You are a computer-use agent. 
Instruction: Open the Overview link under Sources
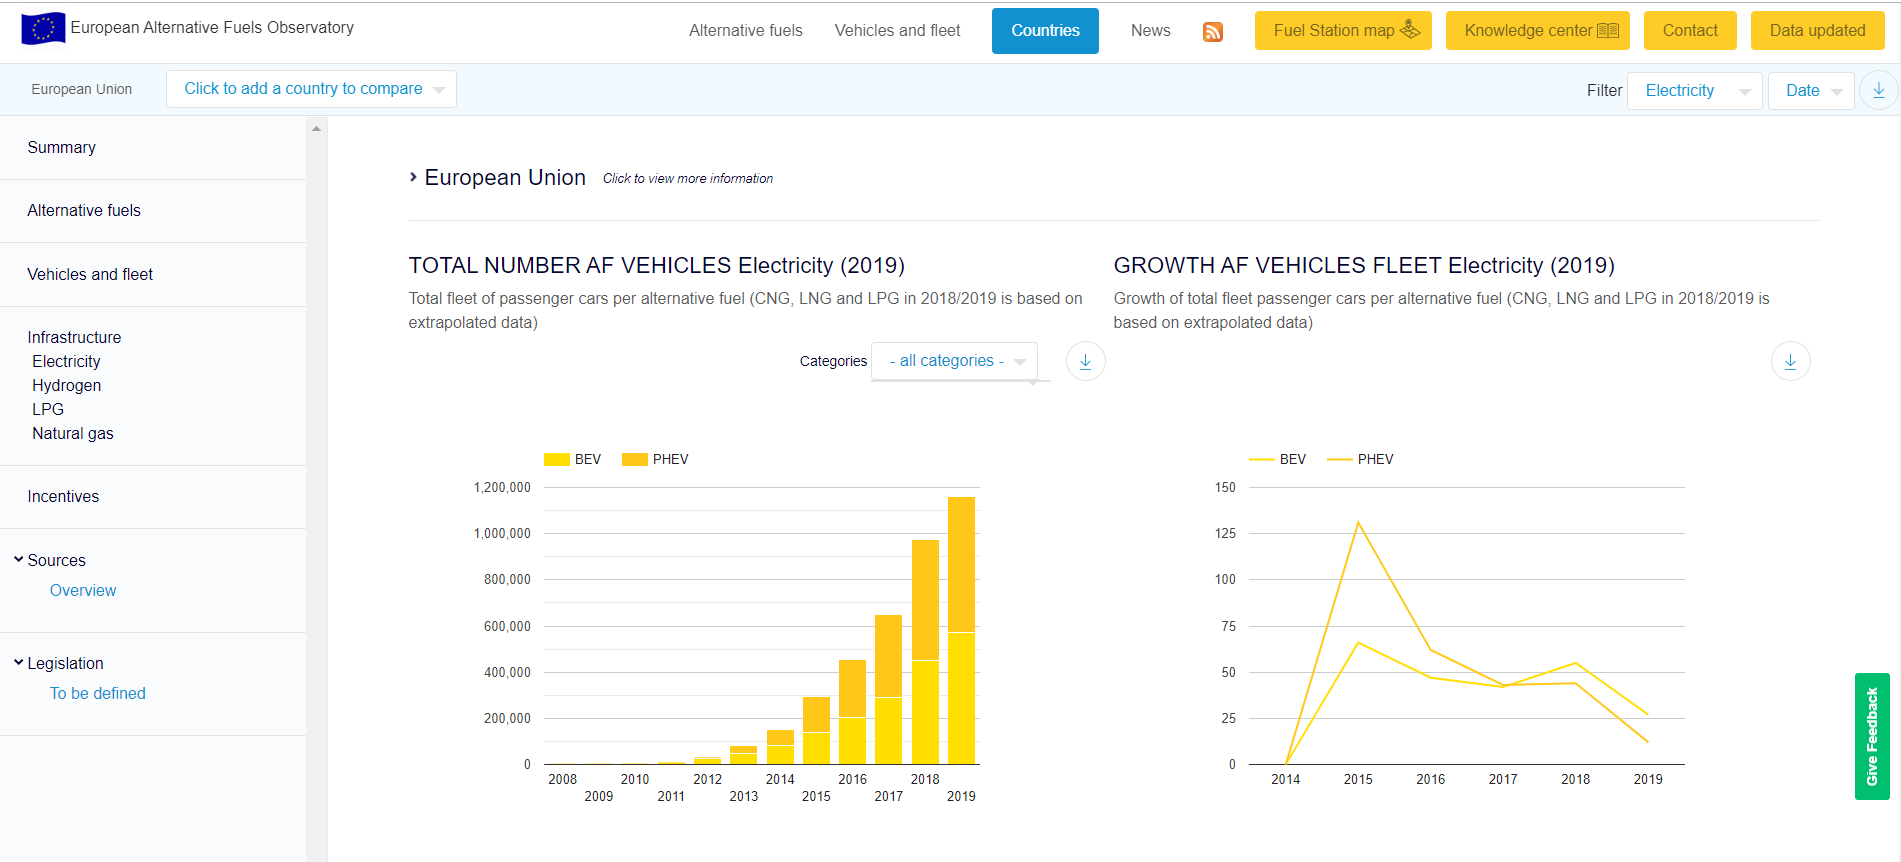pyautogui.click(x=83, y=591)
